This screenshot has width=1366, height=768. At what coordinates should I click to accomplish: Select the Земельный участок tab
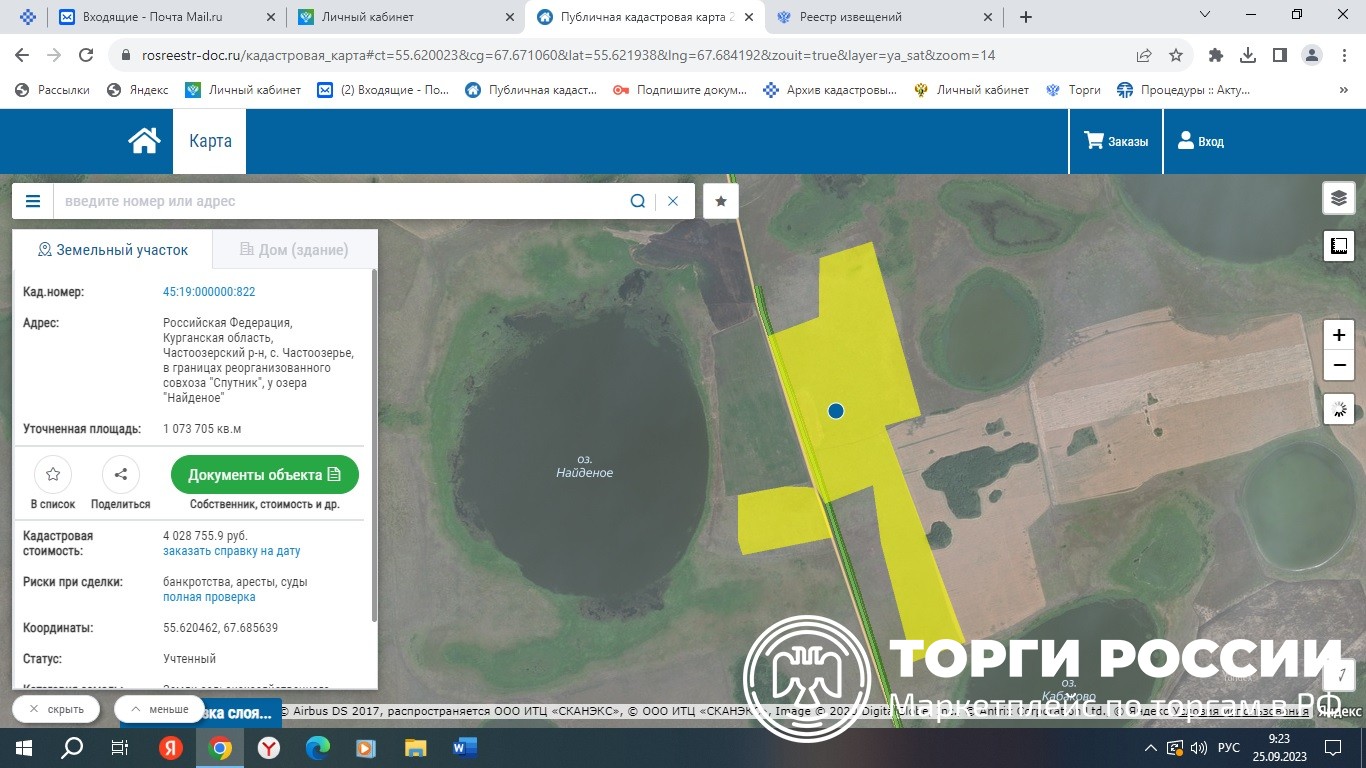pos(112,250)
